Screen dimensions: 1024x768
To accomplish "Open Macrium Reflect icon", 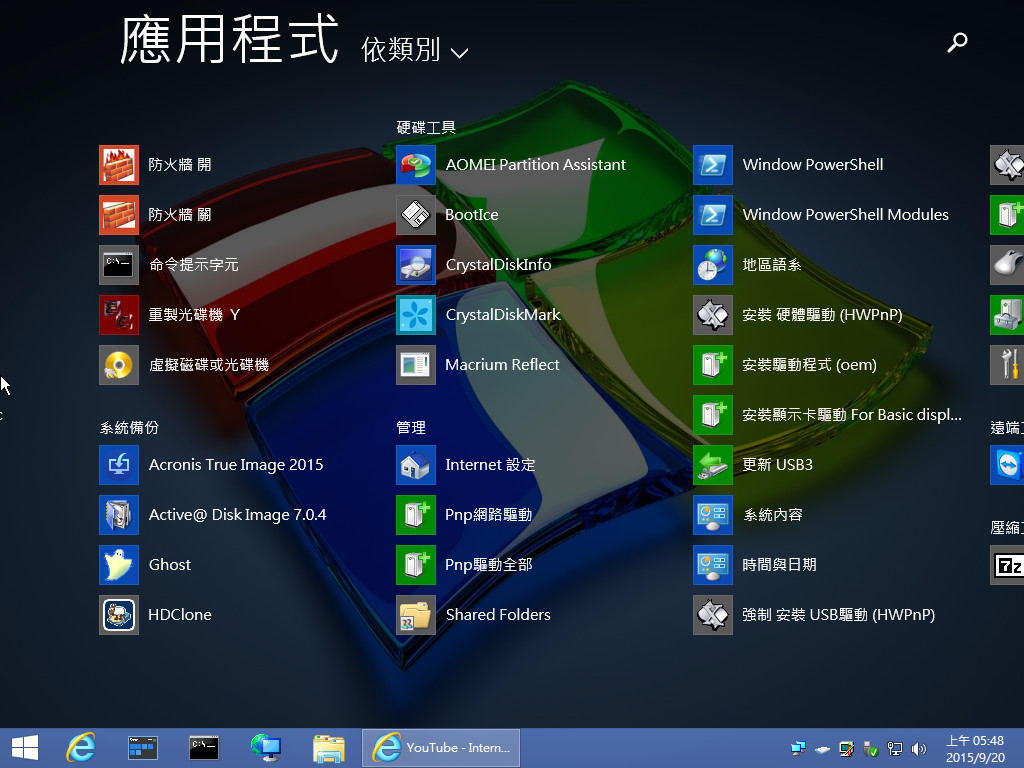I will [416, 364].
